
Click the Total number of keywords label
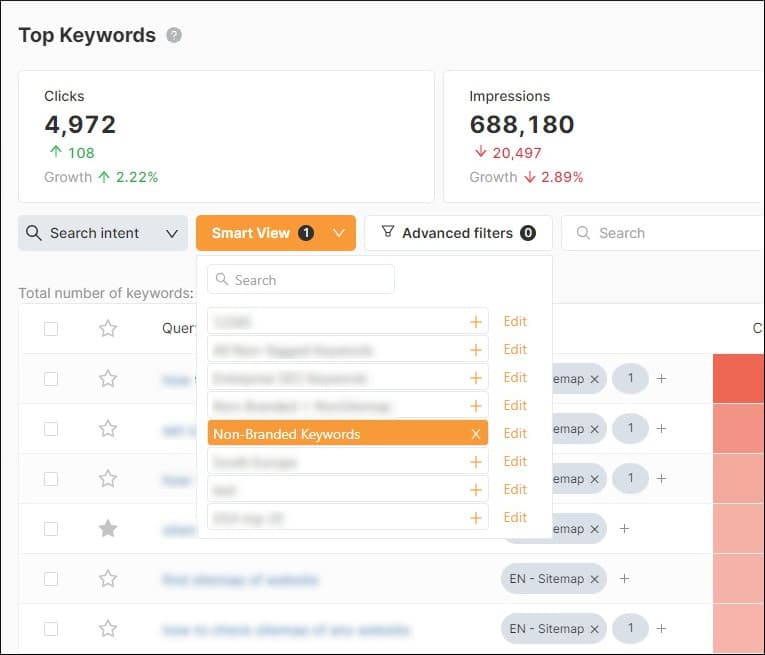(x=106, y=293)
